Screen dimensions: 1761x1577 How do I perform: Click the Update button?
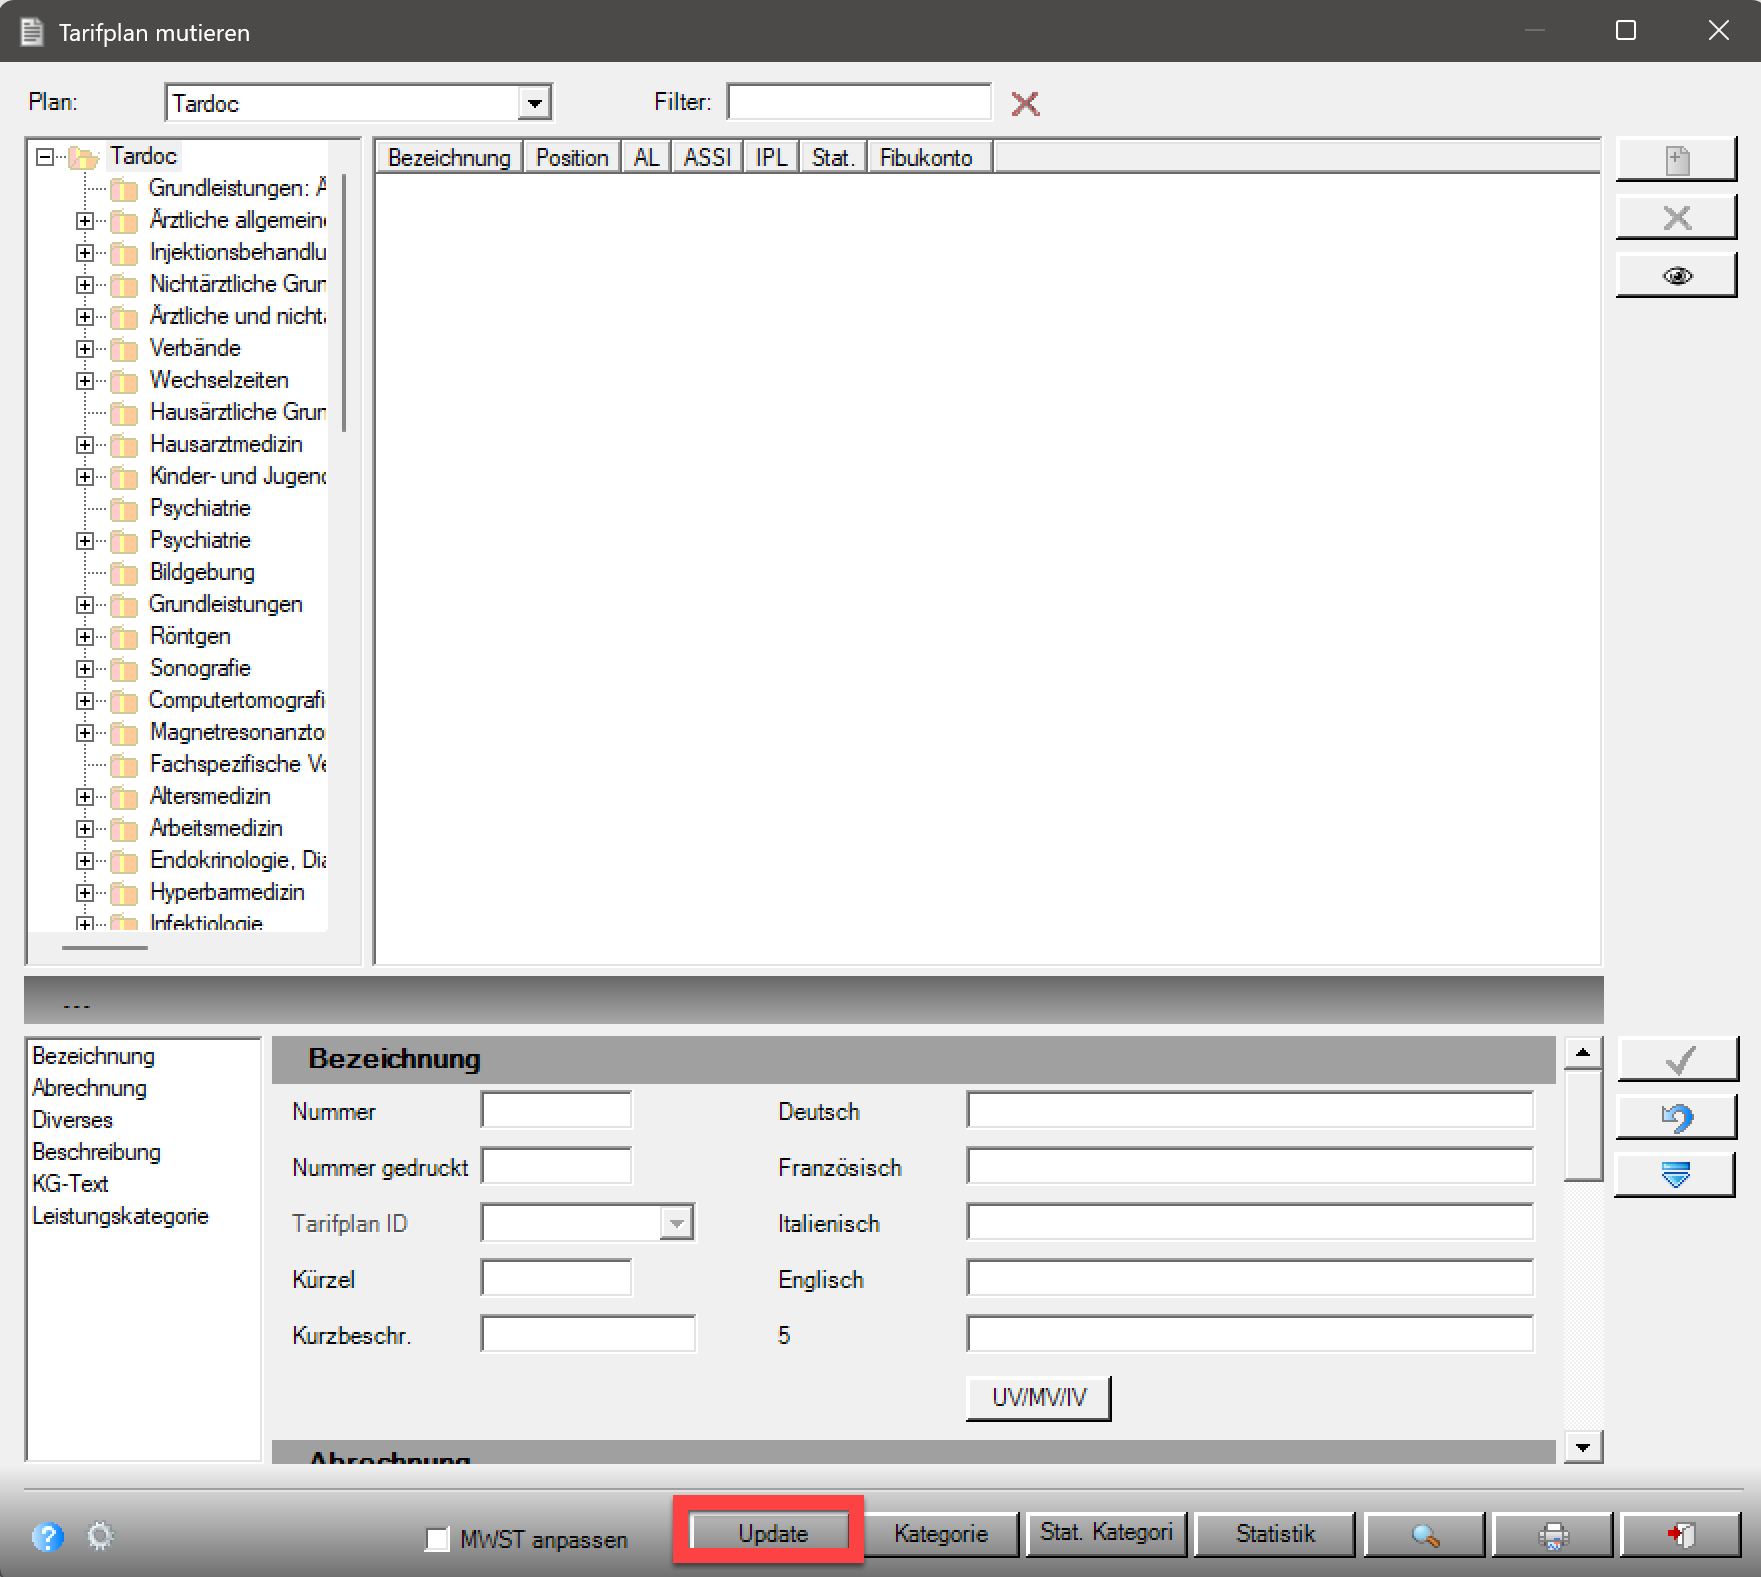coord(771,1534)
